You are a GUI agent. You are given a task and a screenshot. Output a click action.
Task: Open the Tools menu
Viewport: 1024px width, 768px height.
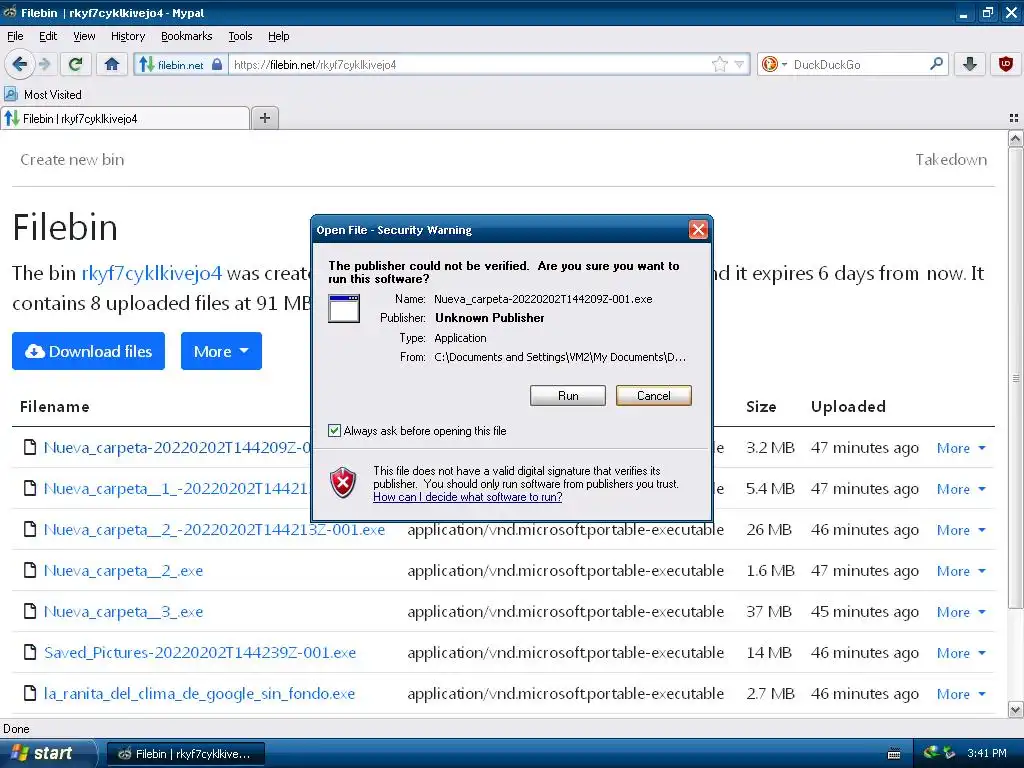[x=240, y=36]
